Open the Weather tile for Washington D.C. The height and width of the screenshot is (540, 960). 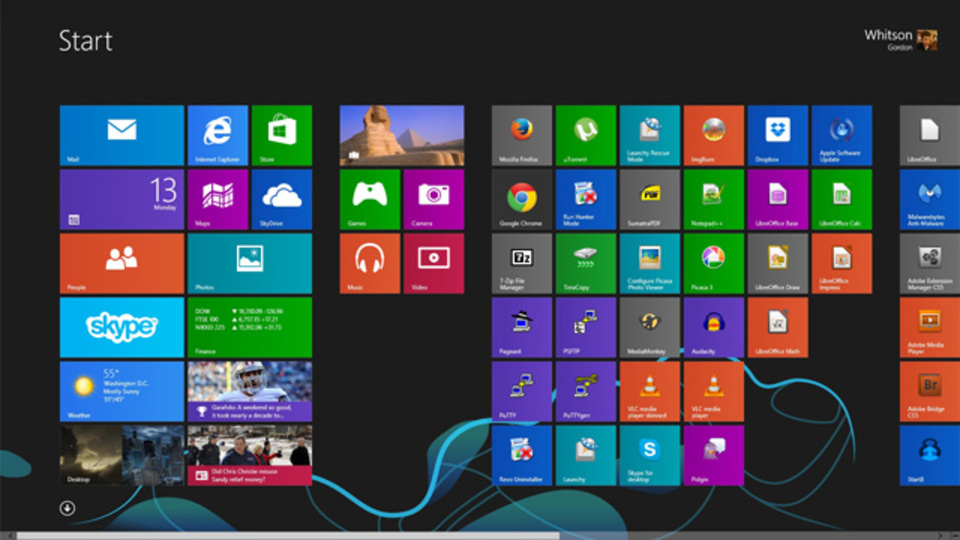(122, 391)
